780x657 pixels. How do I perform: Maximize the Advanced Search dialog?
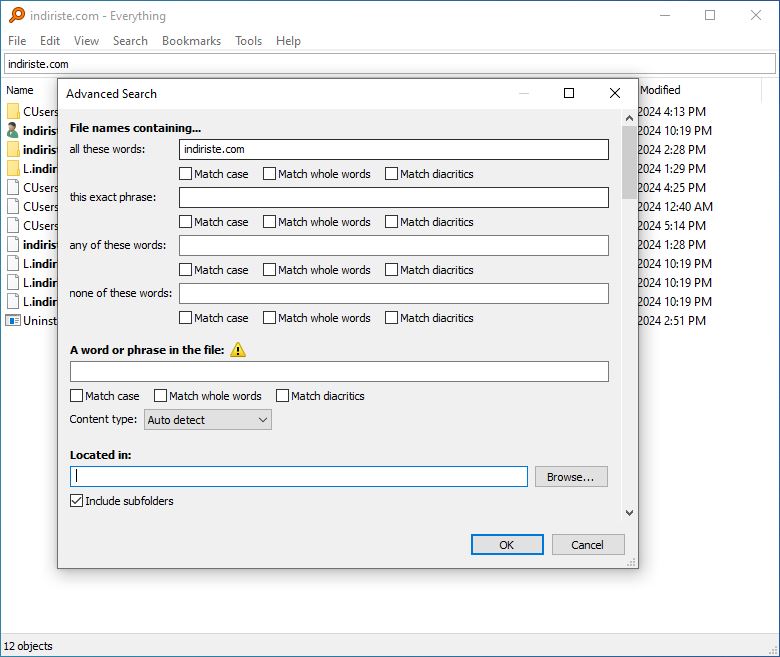569,93
